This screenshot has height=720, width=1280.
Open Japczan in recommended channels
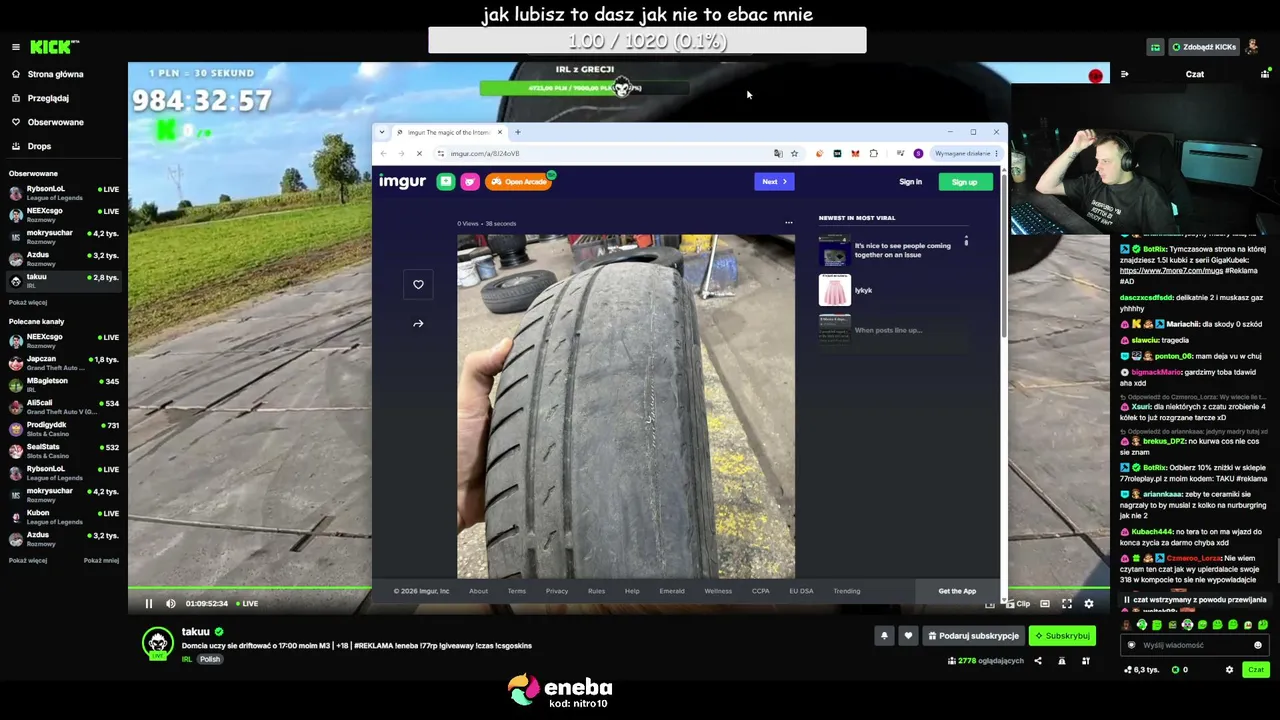[63, 362]
